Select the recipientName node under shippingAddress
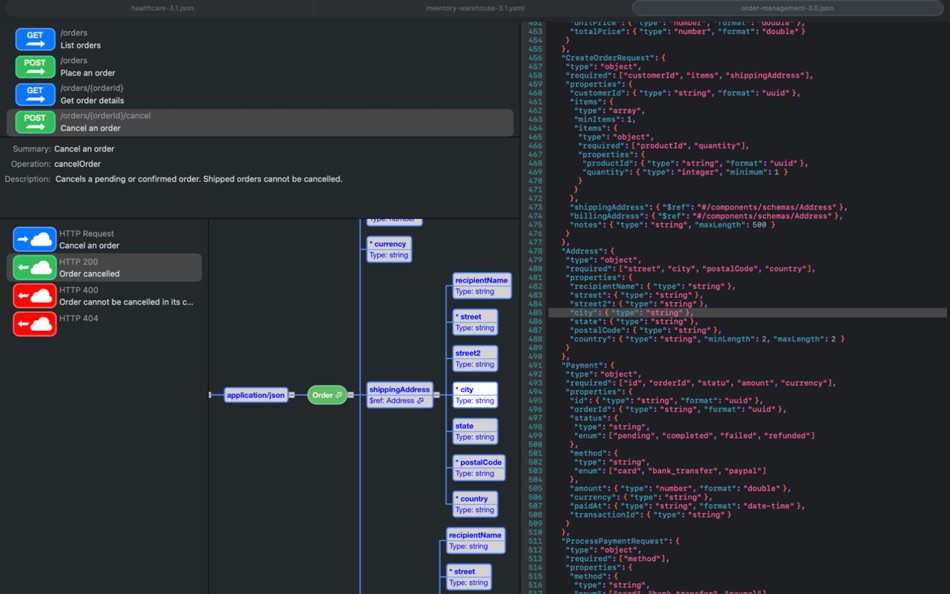 (482, 286)
